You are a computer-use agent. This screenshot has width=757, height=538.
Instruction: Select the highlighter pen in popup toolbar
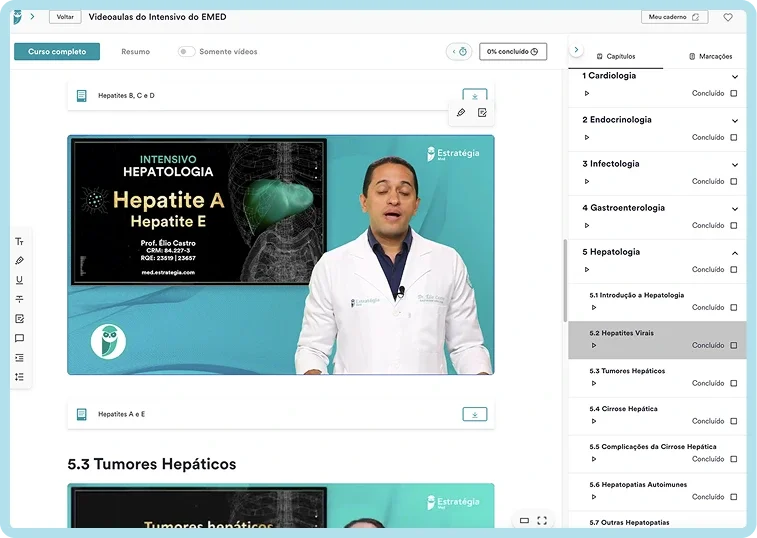pos(461,113)
